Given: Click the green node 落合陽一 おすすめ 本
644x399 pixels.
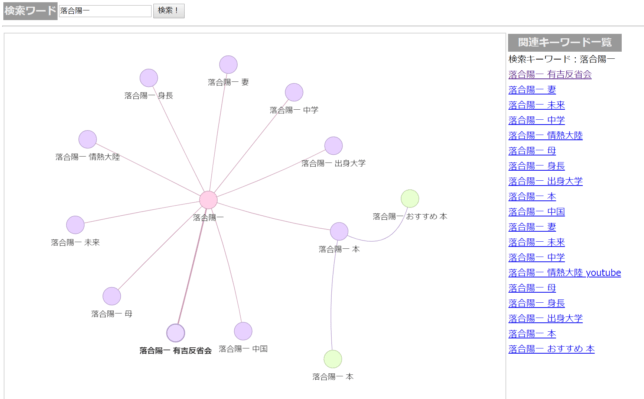Looking at the screenshot, I should pyautogui.click(x=410, y=198).
